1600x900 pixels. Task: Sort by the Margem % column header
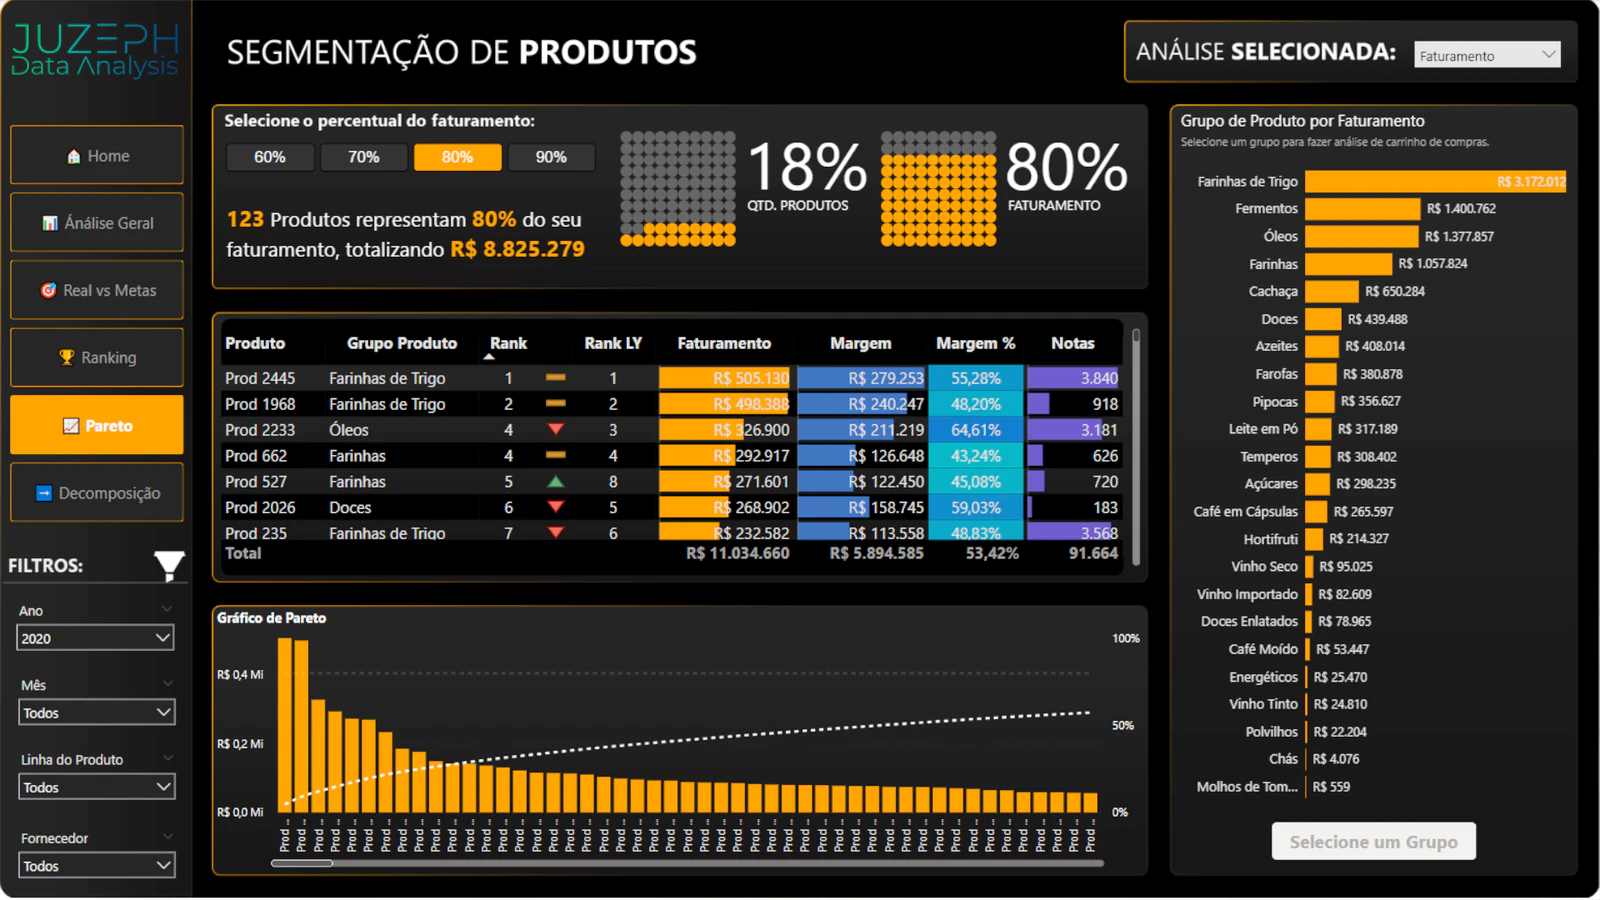975,343
